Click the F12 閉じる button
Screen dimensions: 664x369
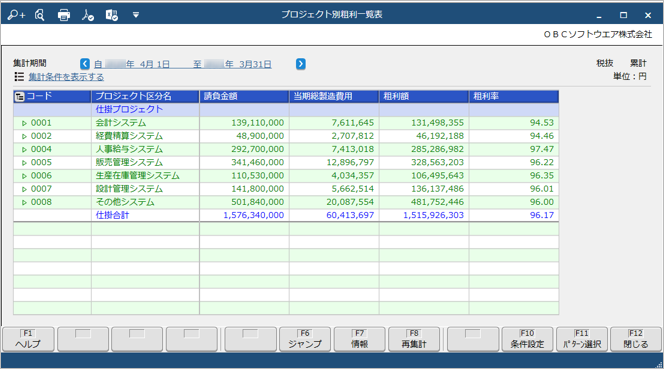tap(636, 339)
